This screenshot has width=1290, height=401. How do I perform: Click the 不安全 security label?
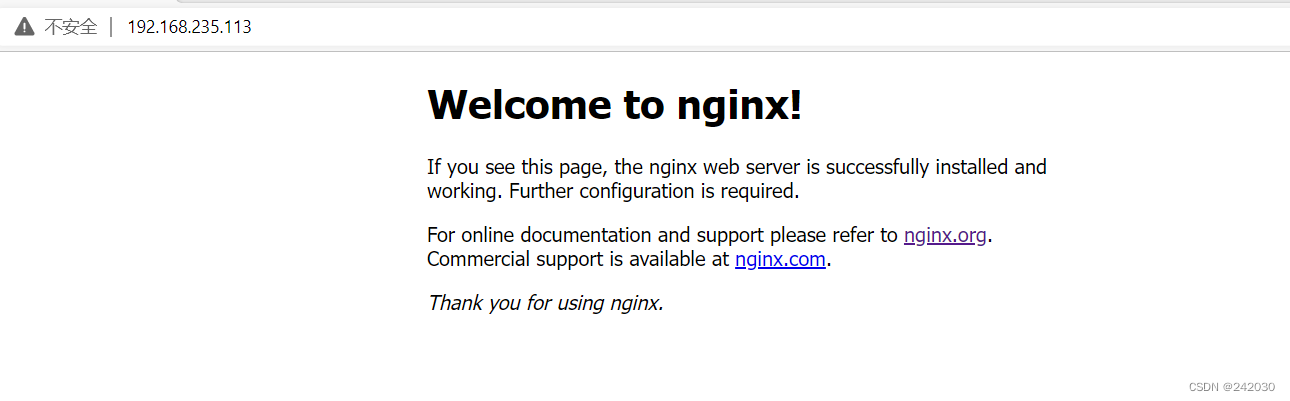pyautogui.click(x=71, y=27)
